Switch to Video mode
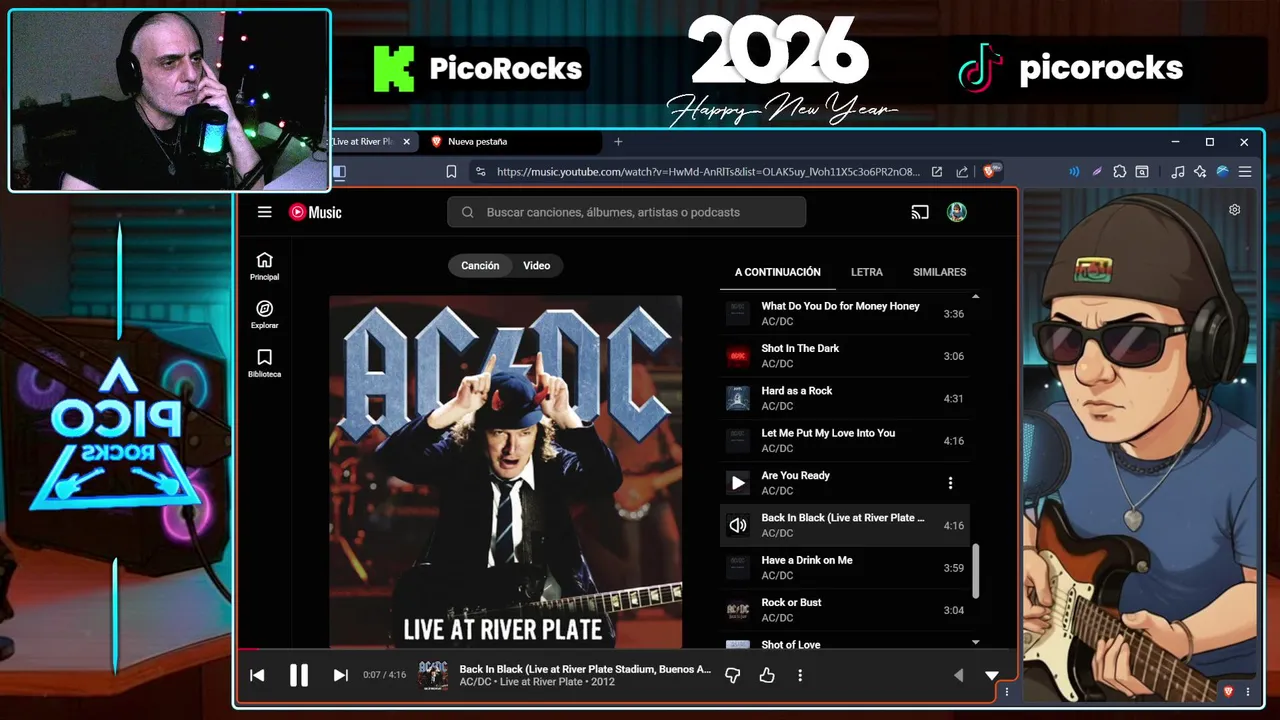Image resolution: width=1280 pixels, height=720 pixels. (x=536, y=265)
